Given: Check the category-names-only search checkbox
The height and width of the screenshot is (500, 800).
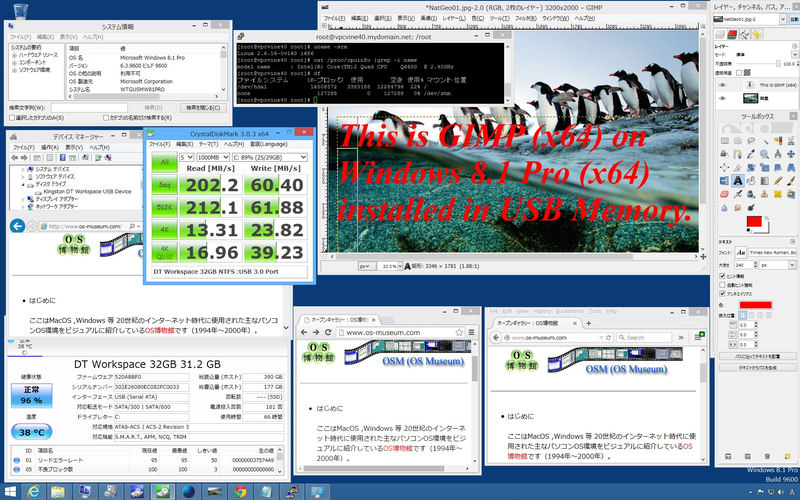Looking at the screenshot, I should (106, 118).
